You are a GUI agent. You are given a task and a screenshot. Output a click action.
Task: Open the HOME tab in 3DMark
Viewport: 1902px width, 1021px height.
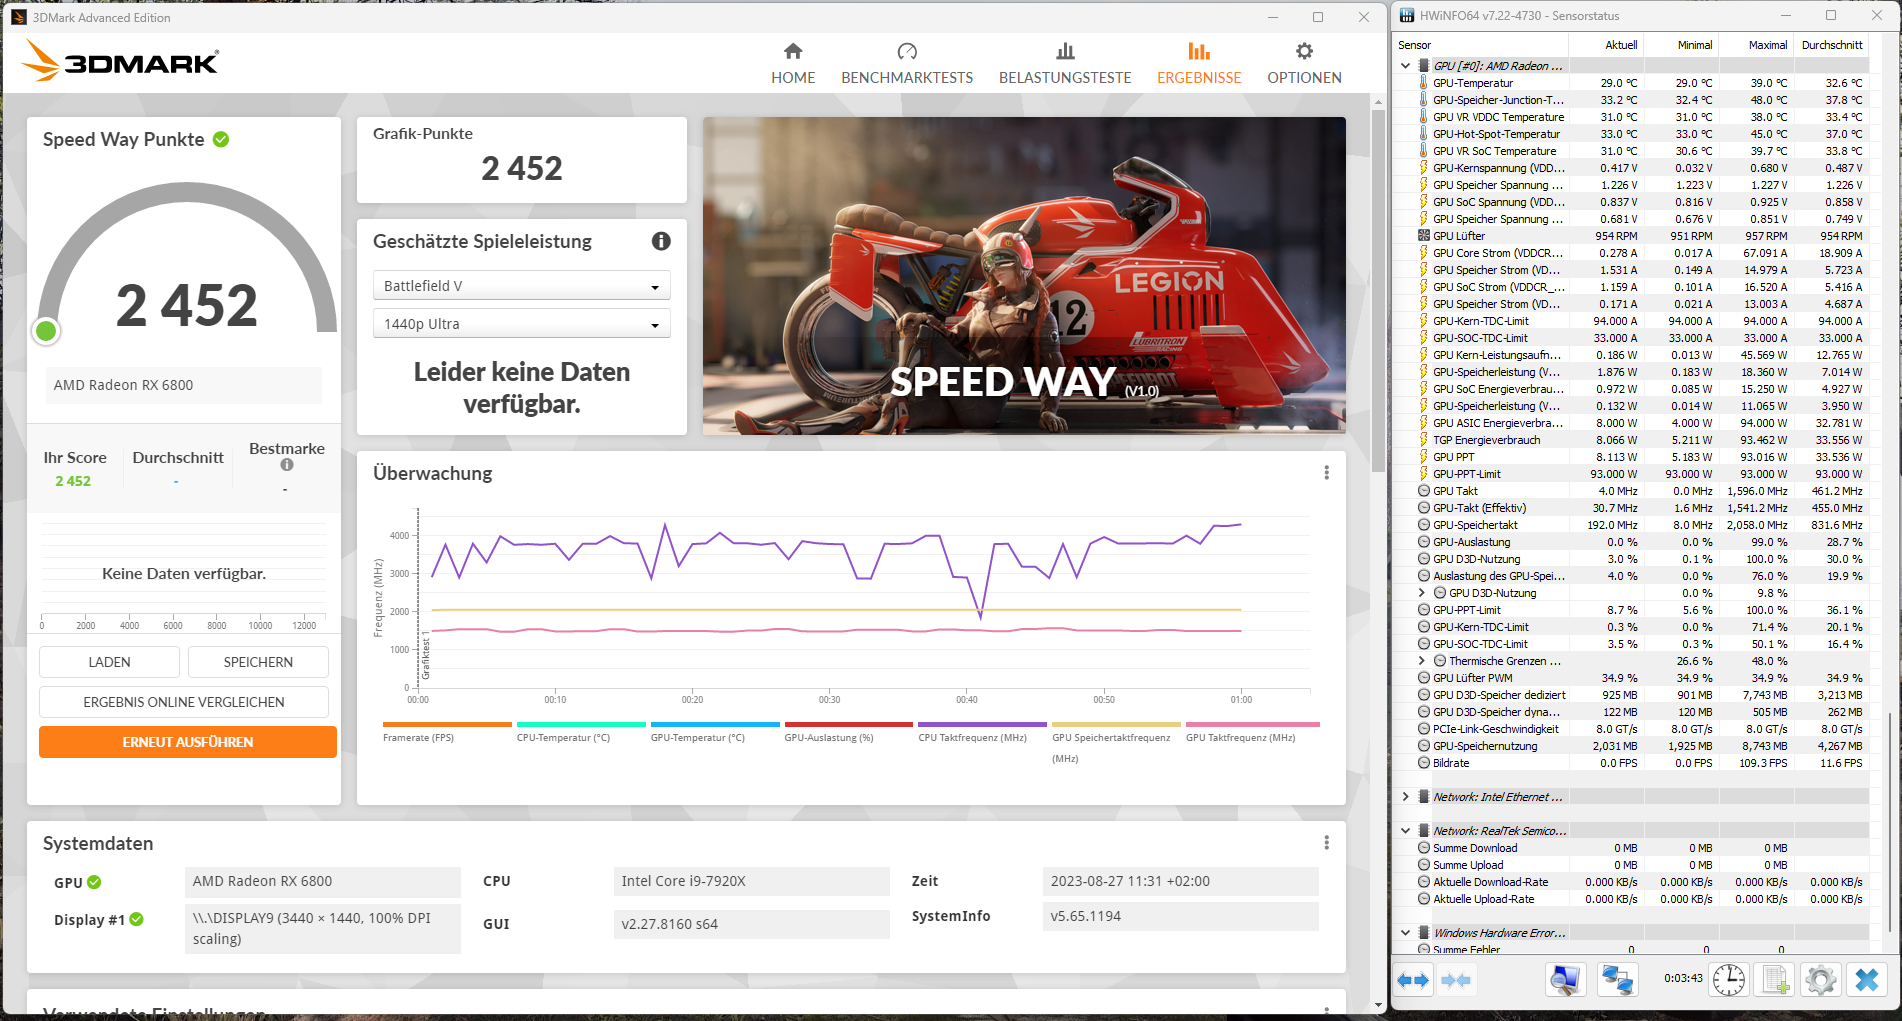click(793, 64)
